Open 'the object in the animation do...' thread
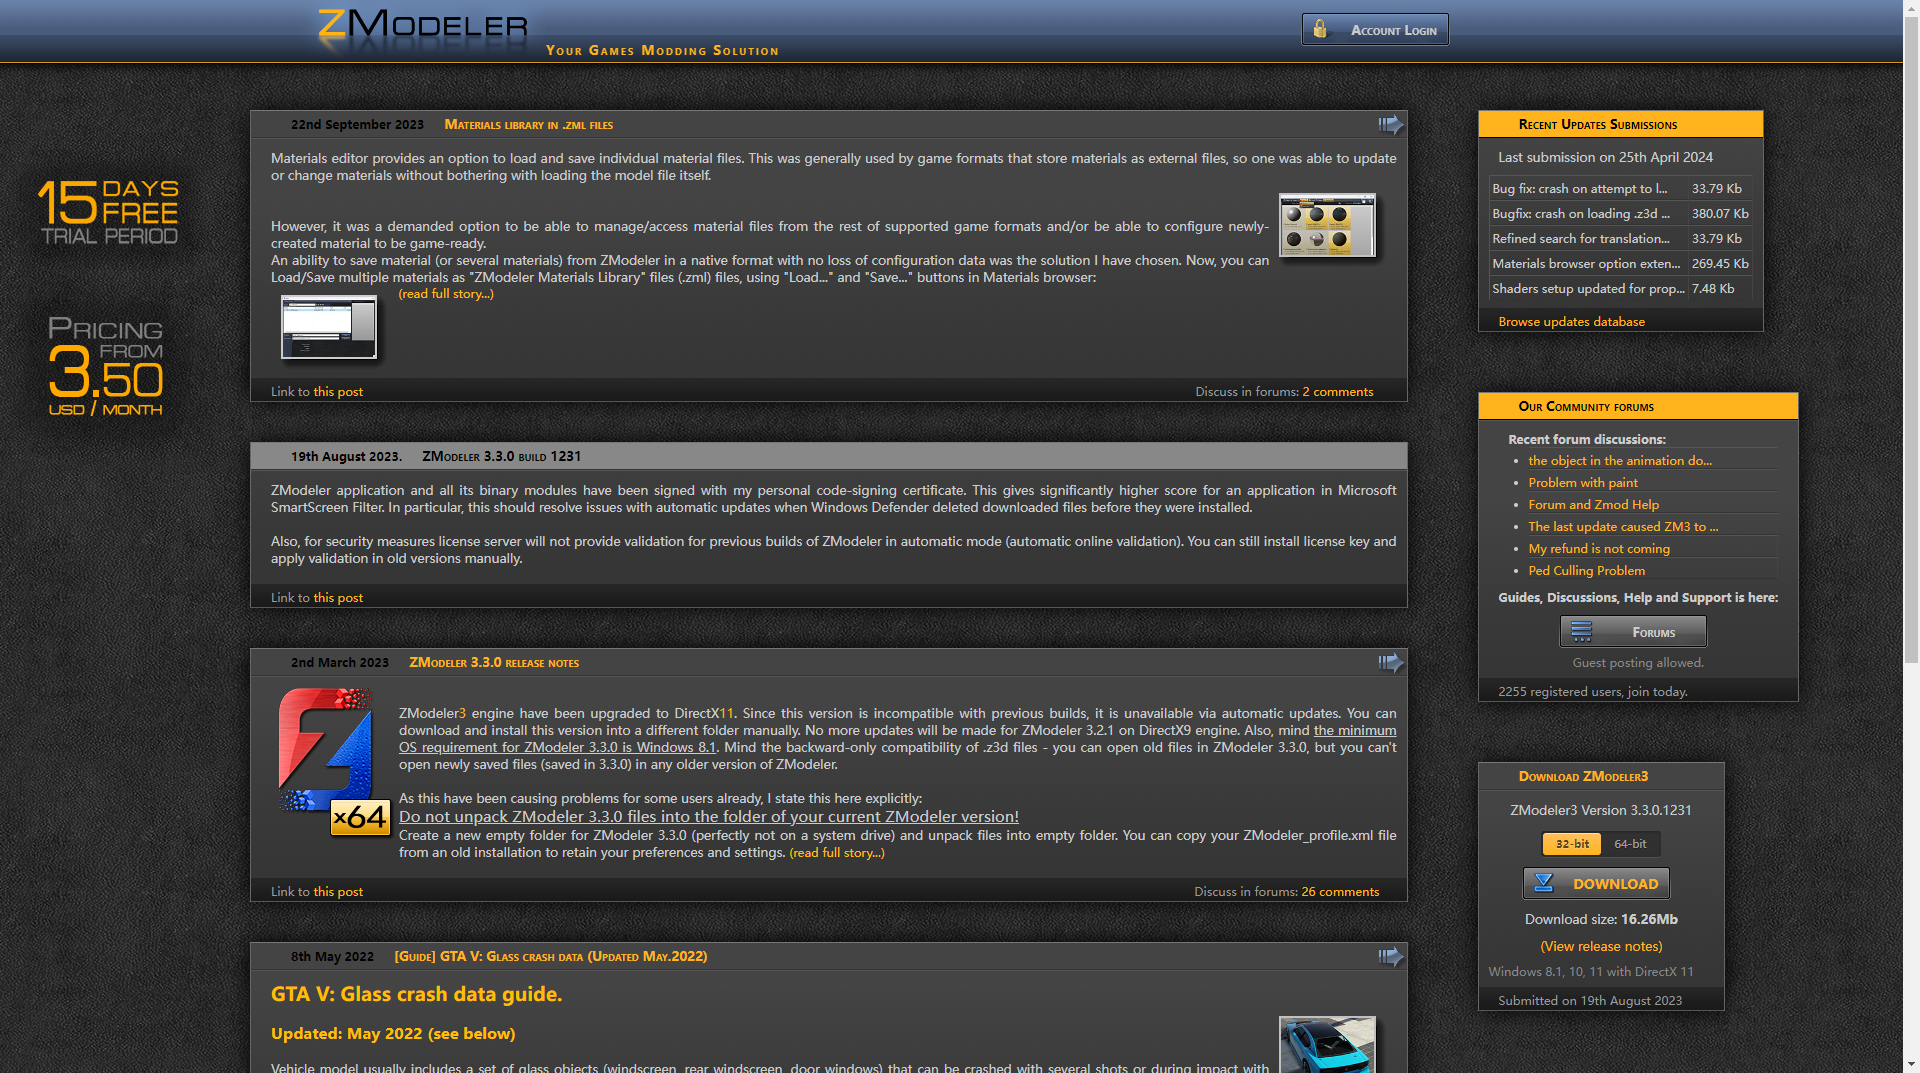1920x1073 pixels. (x=1620, y=461)
